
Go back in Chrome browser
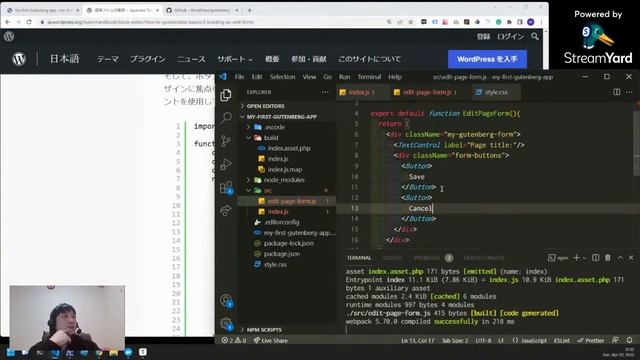(8, 22)
